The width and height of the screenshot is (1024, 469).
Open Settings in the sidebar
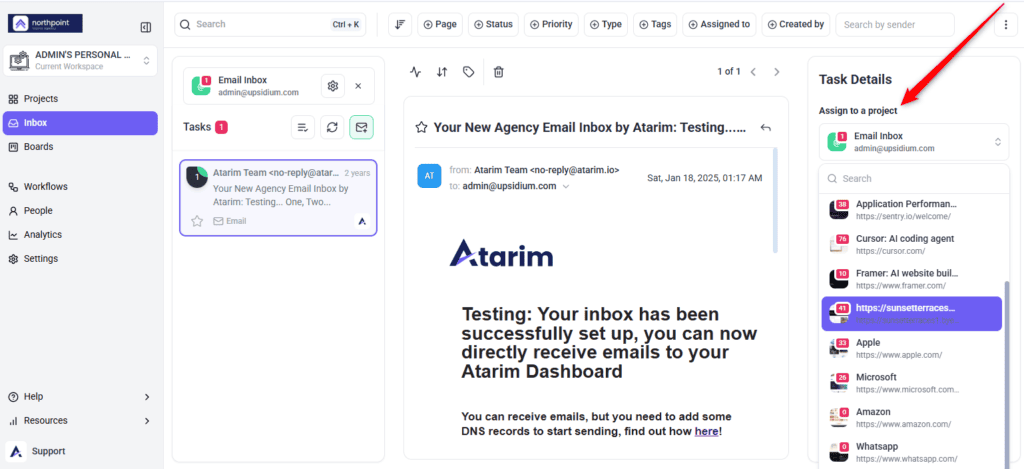tap(80, 259)
